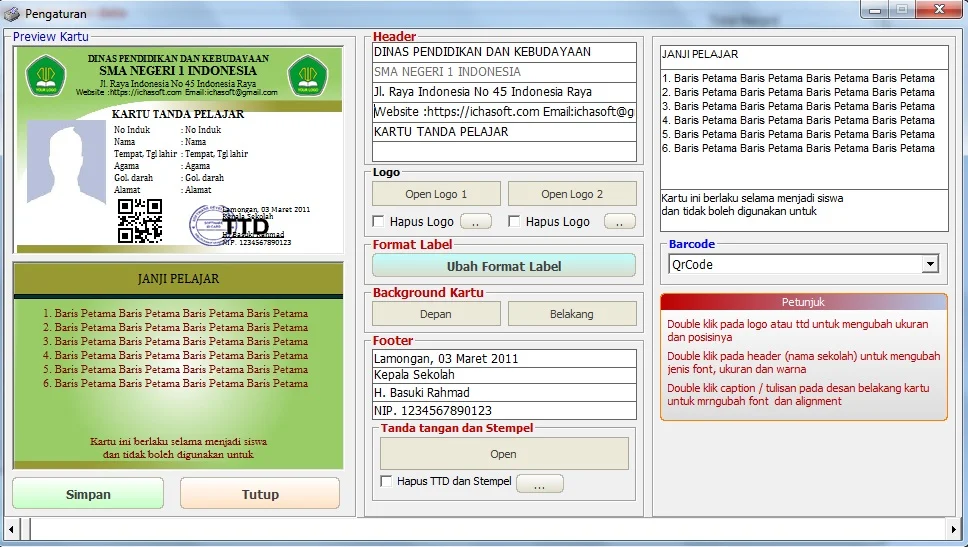
Task: Open the Barcode QrCode dropdown
Action: point(930,264)
